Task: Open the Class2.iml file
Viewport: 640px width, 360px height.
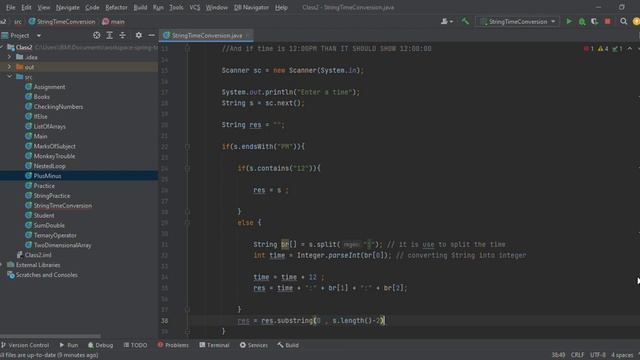Action: pos(38,255)
